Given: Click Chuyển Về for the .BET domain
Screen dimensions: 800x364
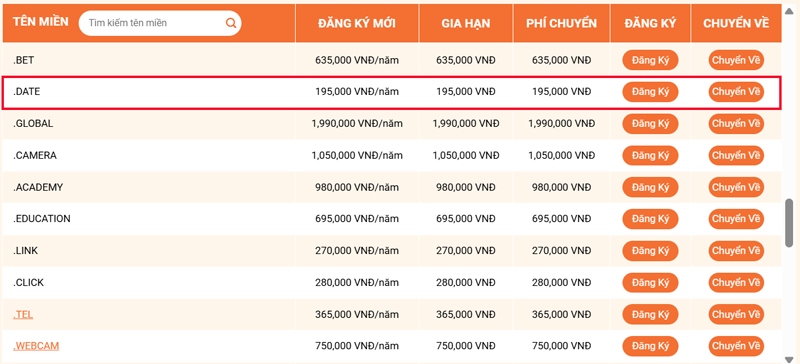Looking at the screenshot, I should click(736, 60).
